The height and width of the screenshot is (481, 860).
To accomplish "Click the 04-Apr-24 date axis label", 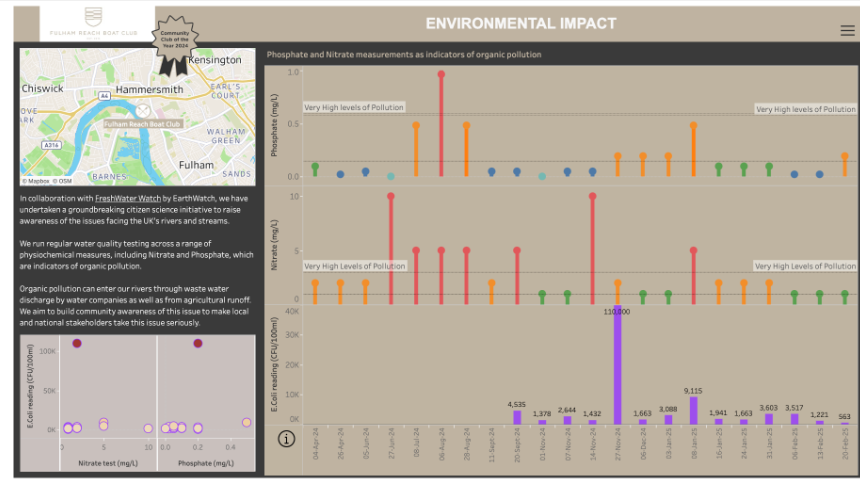I will tap(315, 444).
